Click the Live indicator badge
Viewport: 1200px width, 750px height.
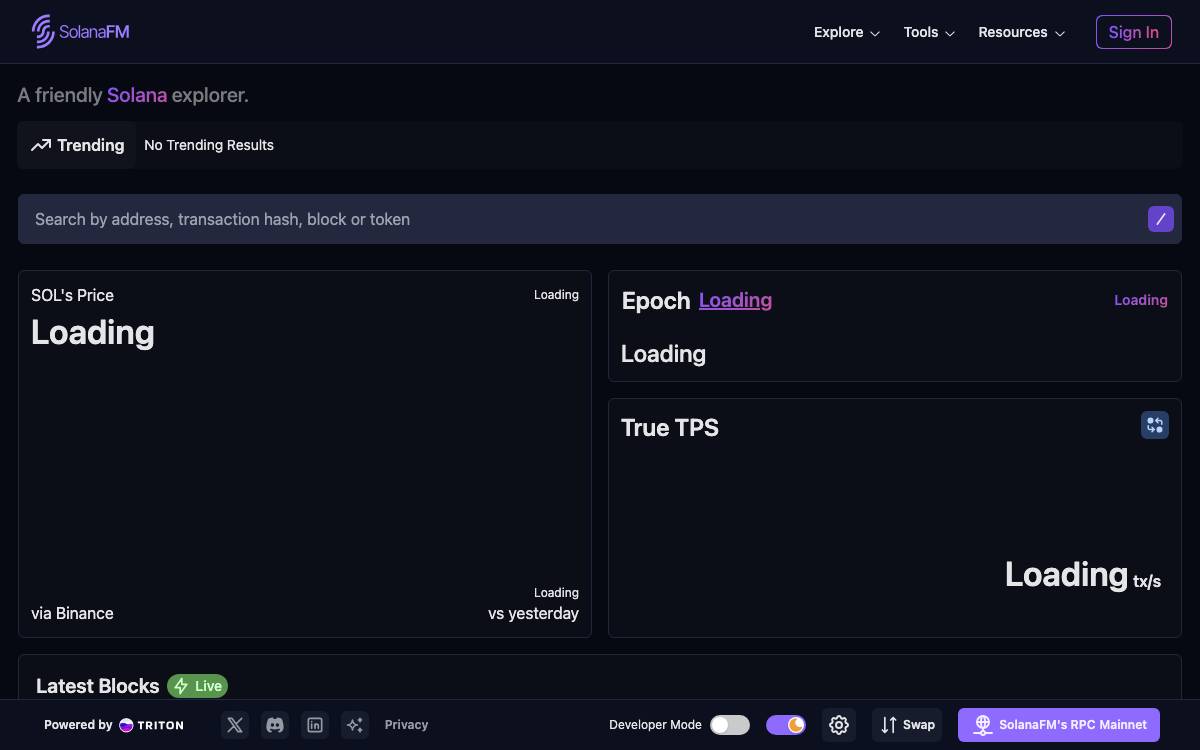(197, 686)
